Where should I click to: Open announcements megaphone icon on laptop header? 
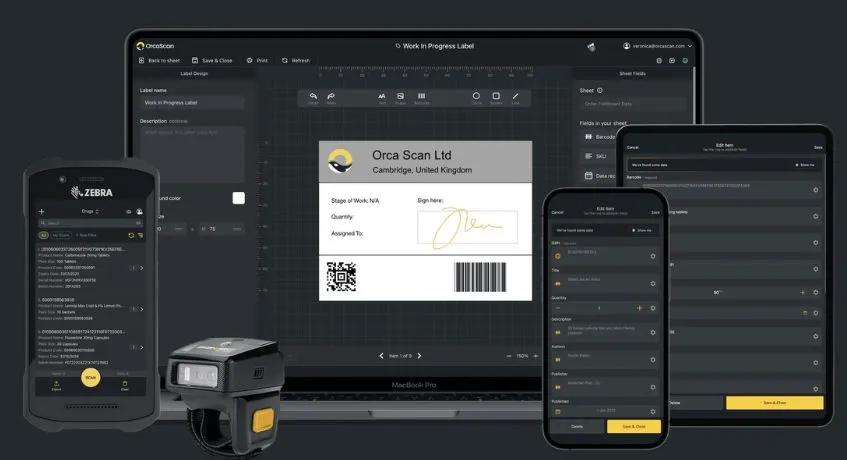click(x=591, y=47)
